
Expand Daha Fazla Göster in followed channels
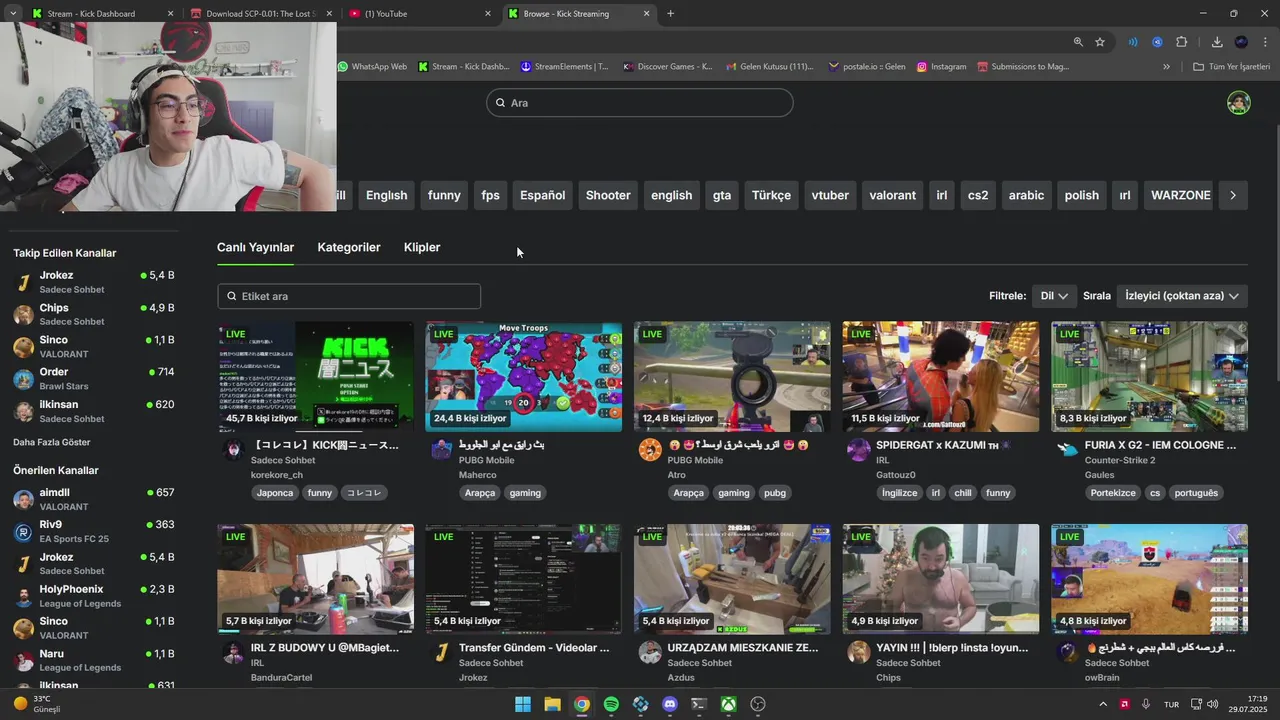[52, 442]
